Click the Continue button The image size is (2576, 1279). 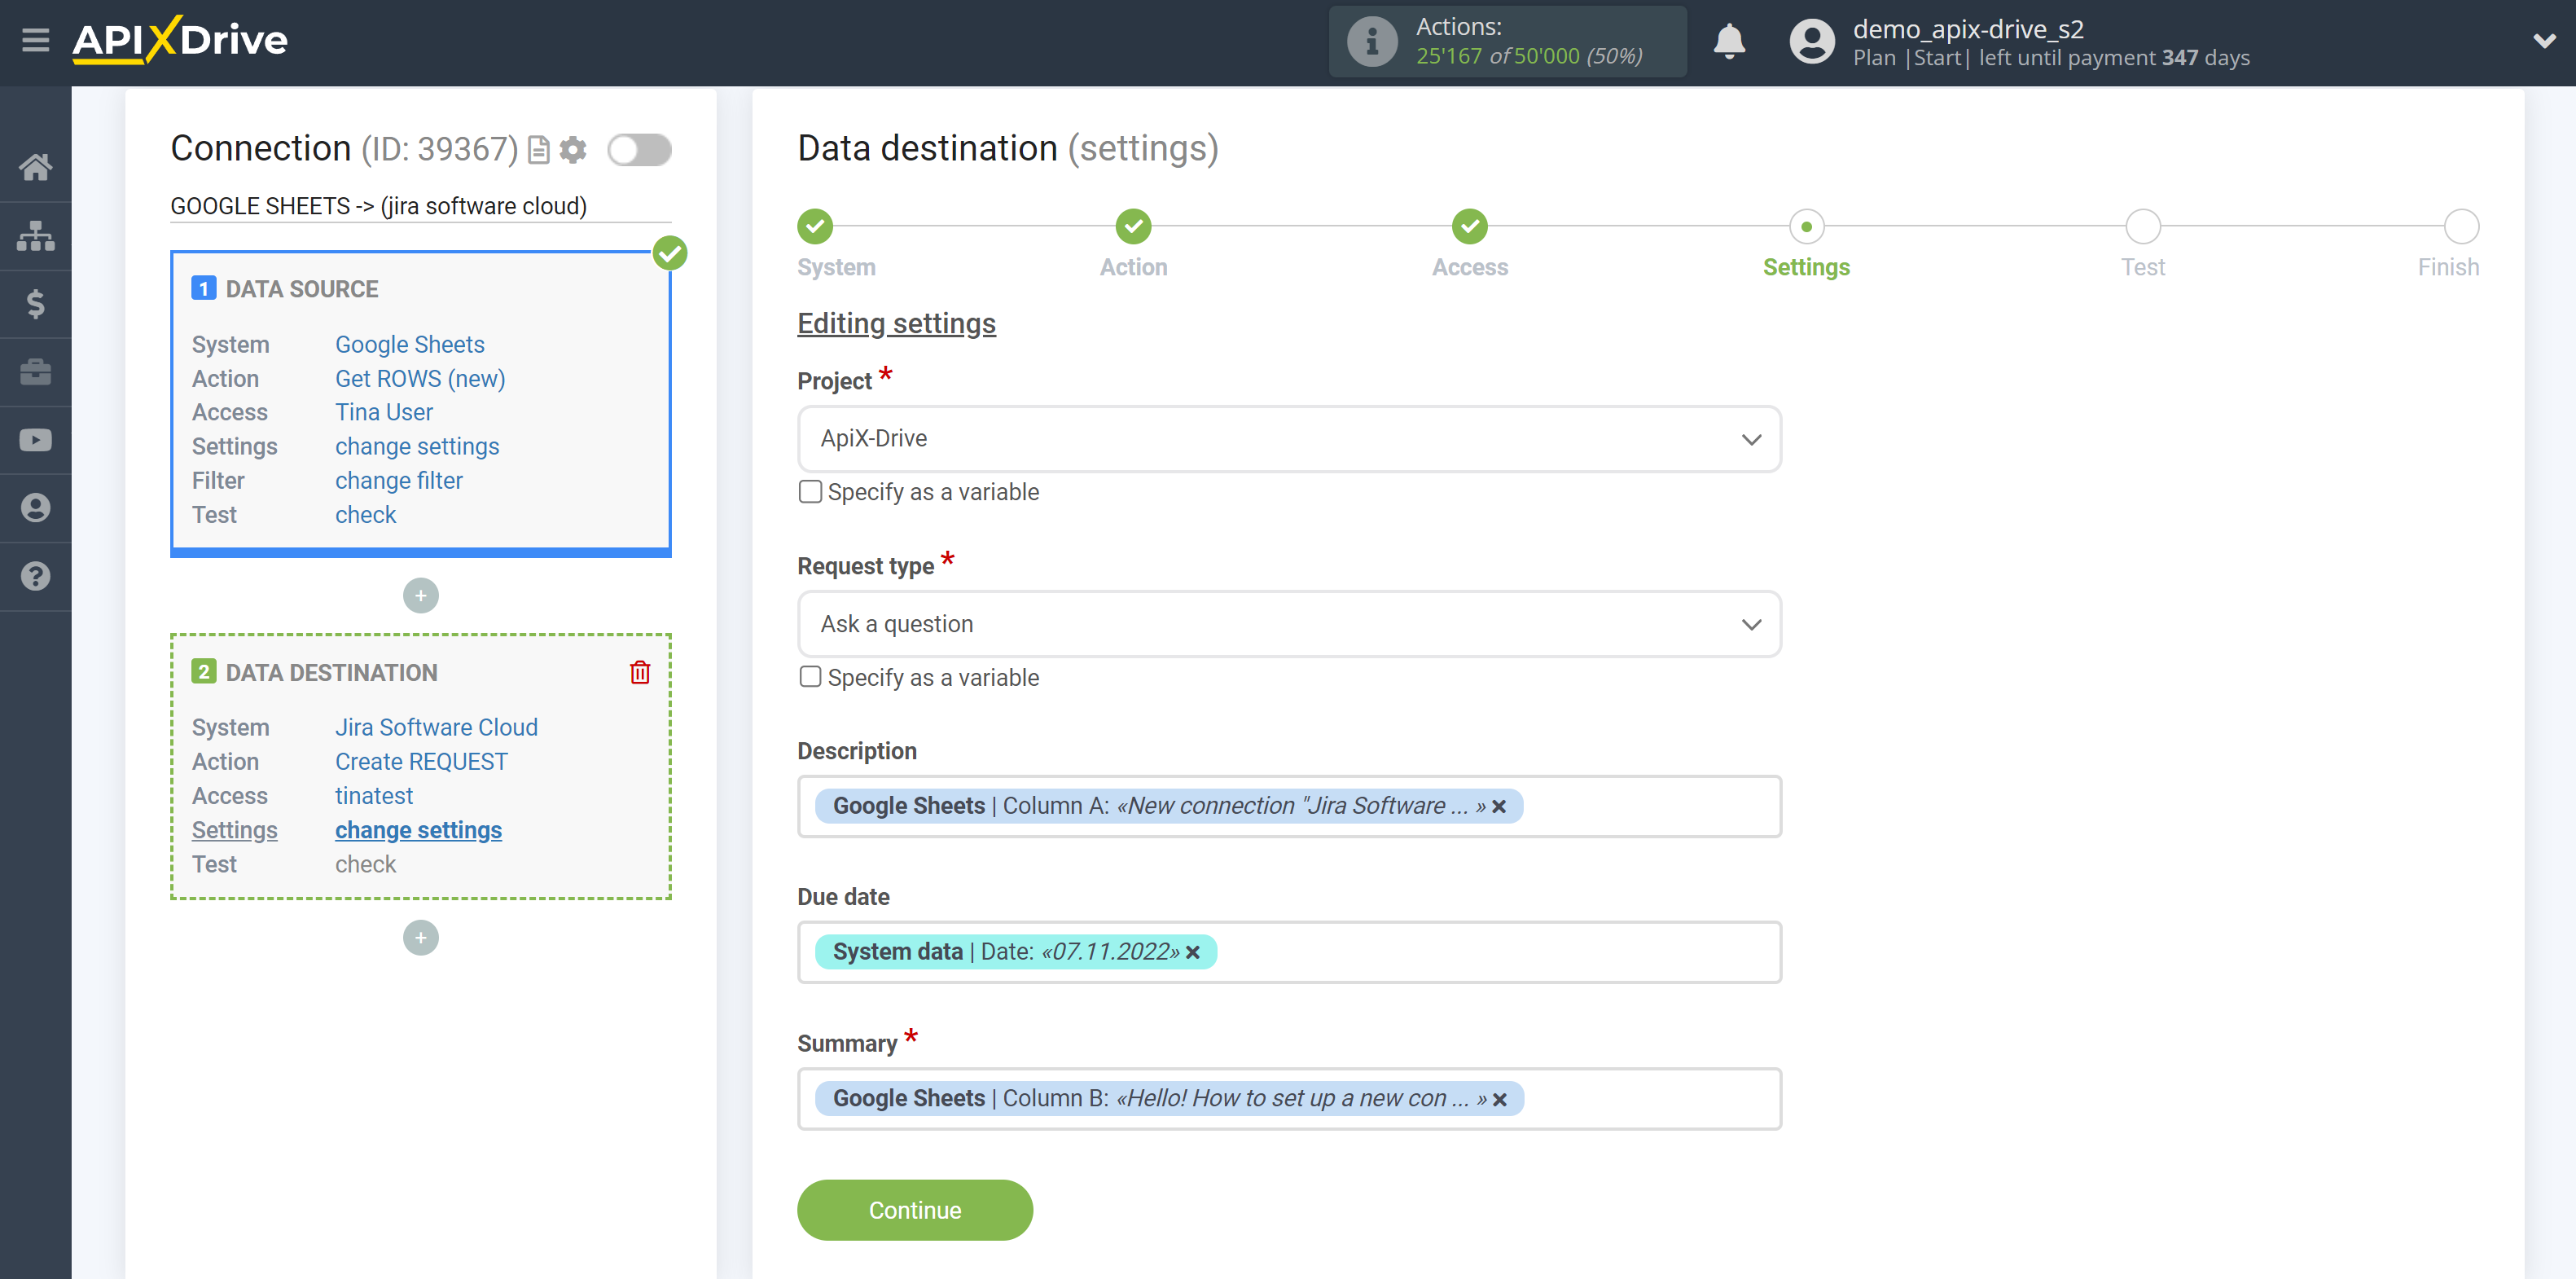915,1211
